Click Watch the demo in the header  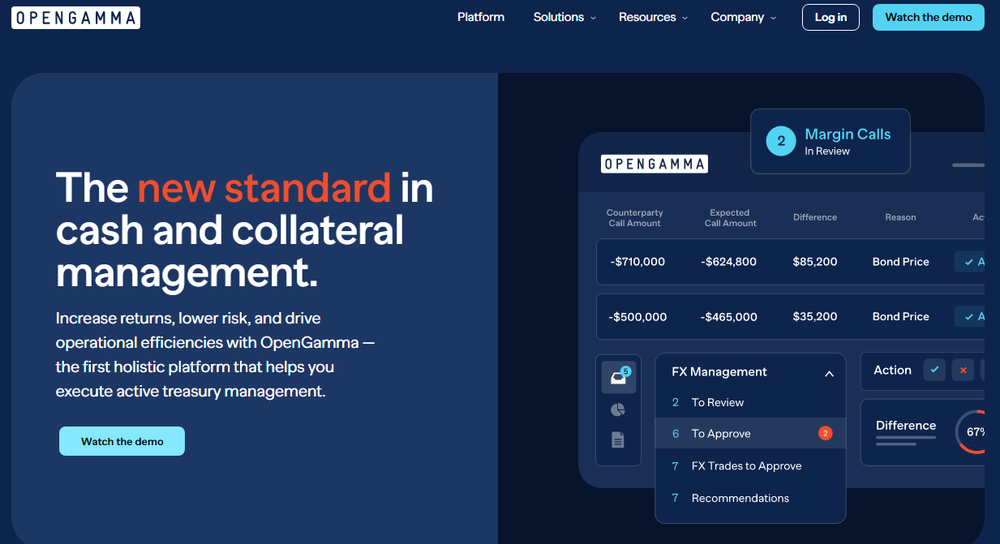[928, 17]
